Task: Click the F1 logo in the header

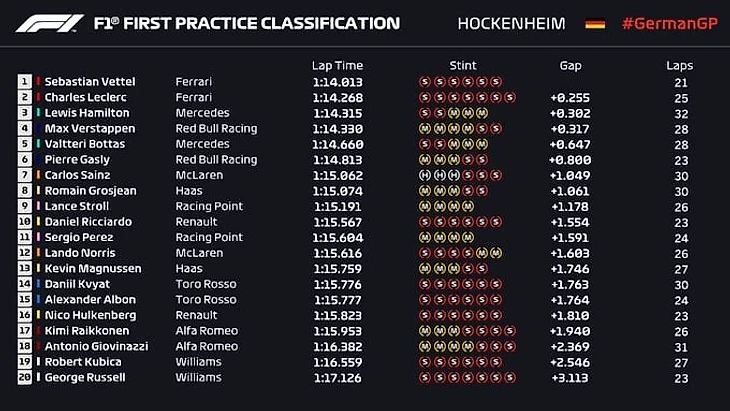Action: pyautogui.click(x=51, y=23)
